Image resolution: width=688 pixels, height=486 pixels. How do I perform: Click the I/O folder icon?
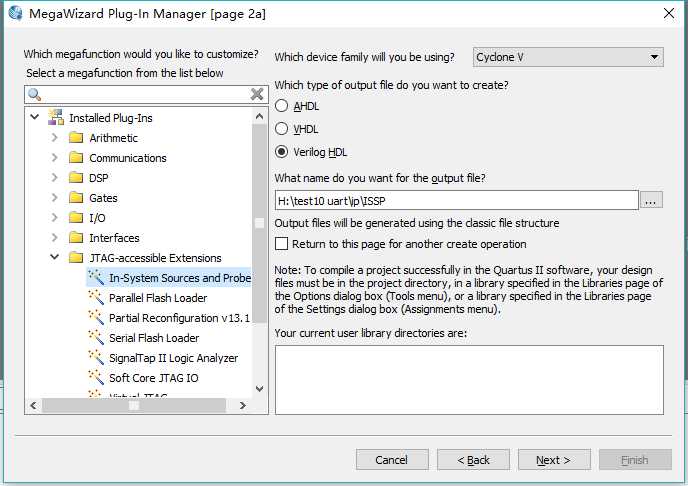tap(76, 218)
